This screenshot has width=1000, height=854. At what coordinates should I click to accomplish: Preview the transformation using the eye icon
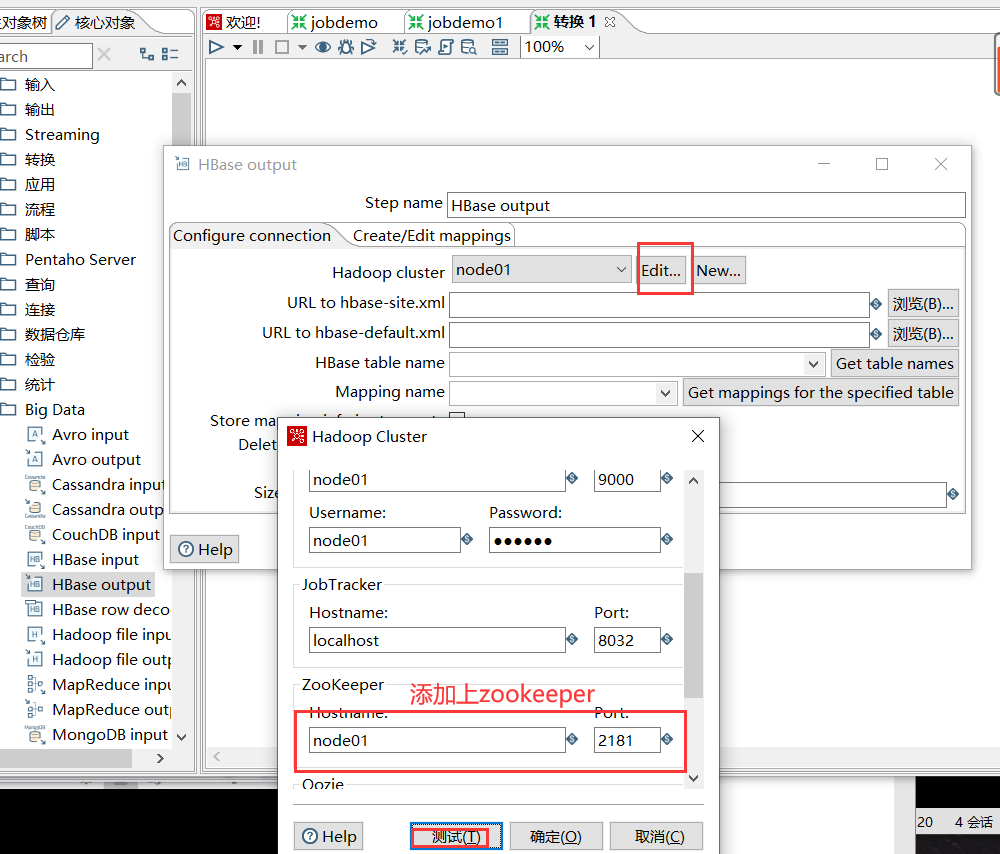pos(325,46)
